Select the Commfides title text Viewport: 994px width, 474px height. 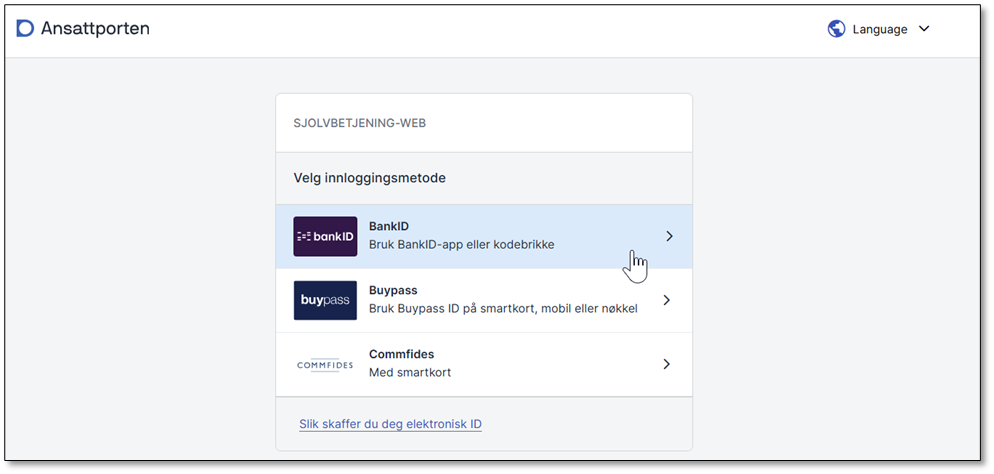coord(401,354)
